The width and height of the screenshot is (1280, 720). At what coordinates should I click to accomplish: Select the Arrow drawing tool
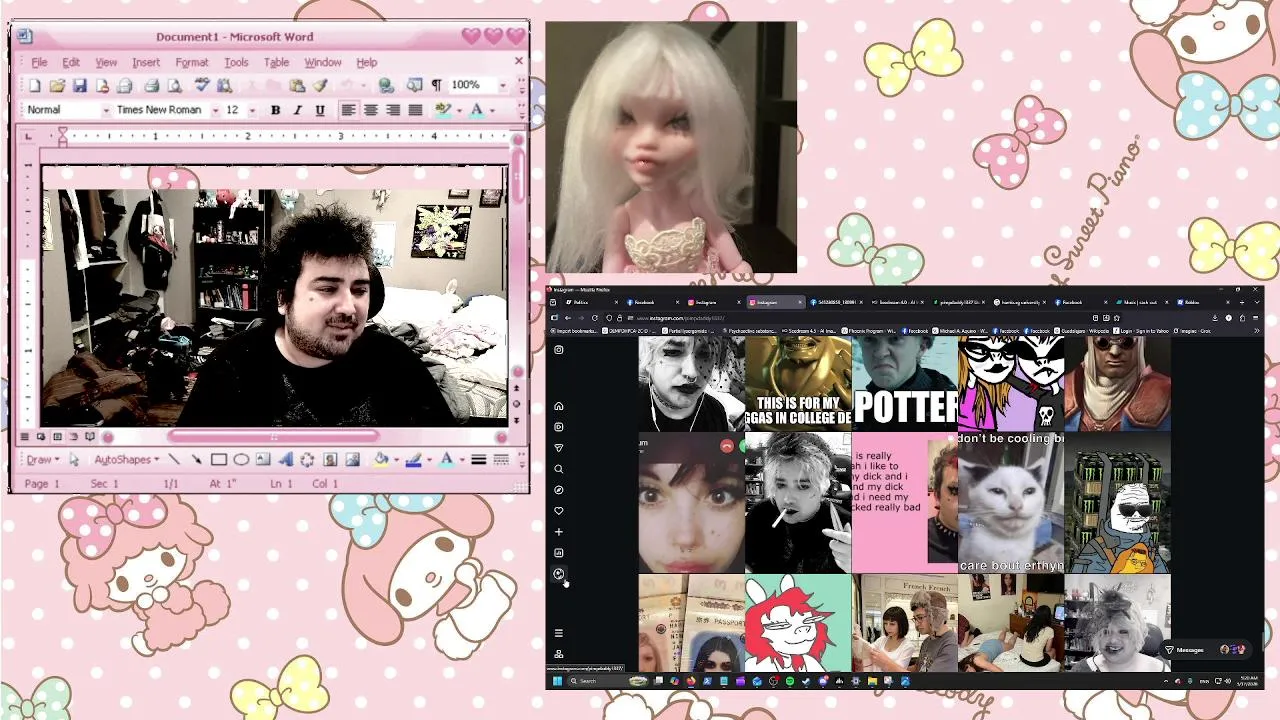pyautogui.click(x=196, y=460)
